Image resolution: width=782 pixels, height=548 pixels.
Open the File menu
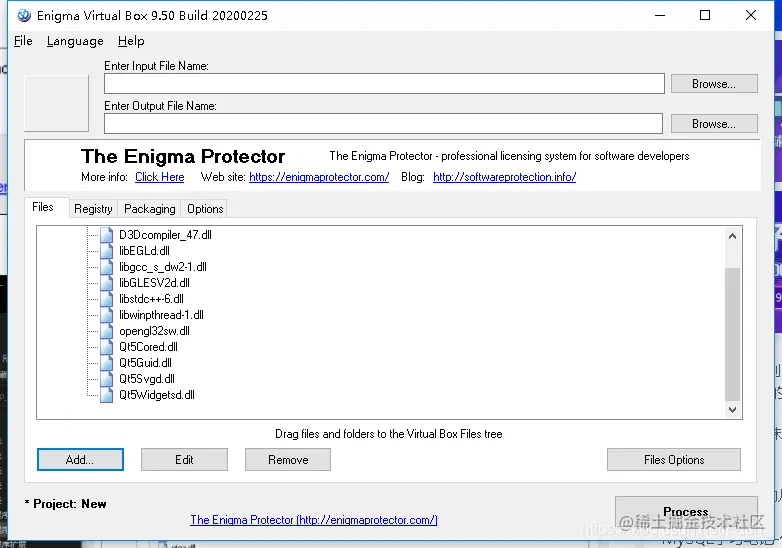(23, 41)
